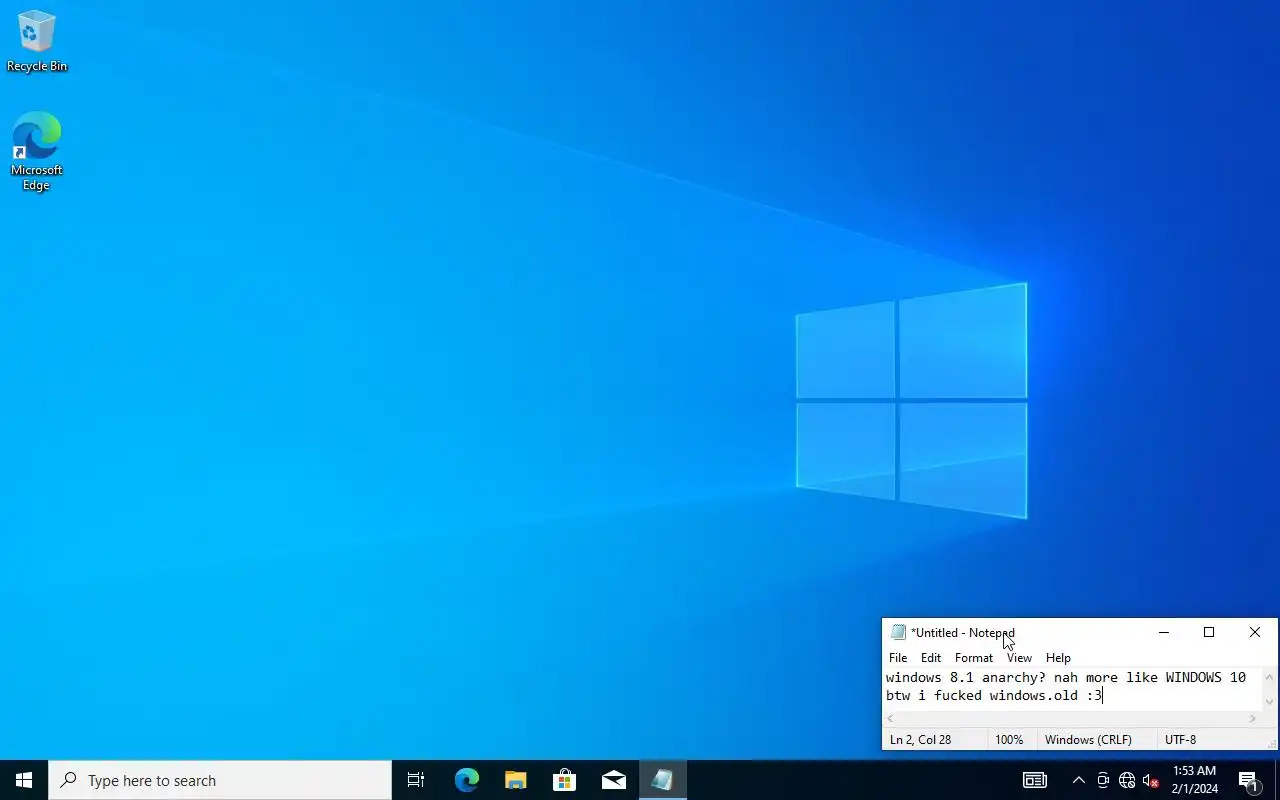The image size is (1280, 800).
Task: Close the Notepad window
Action: pyautogui.click(x=1255, y=632)
